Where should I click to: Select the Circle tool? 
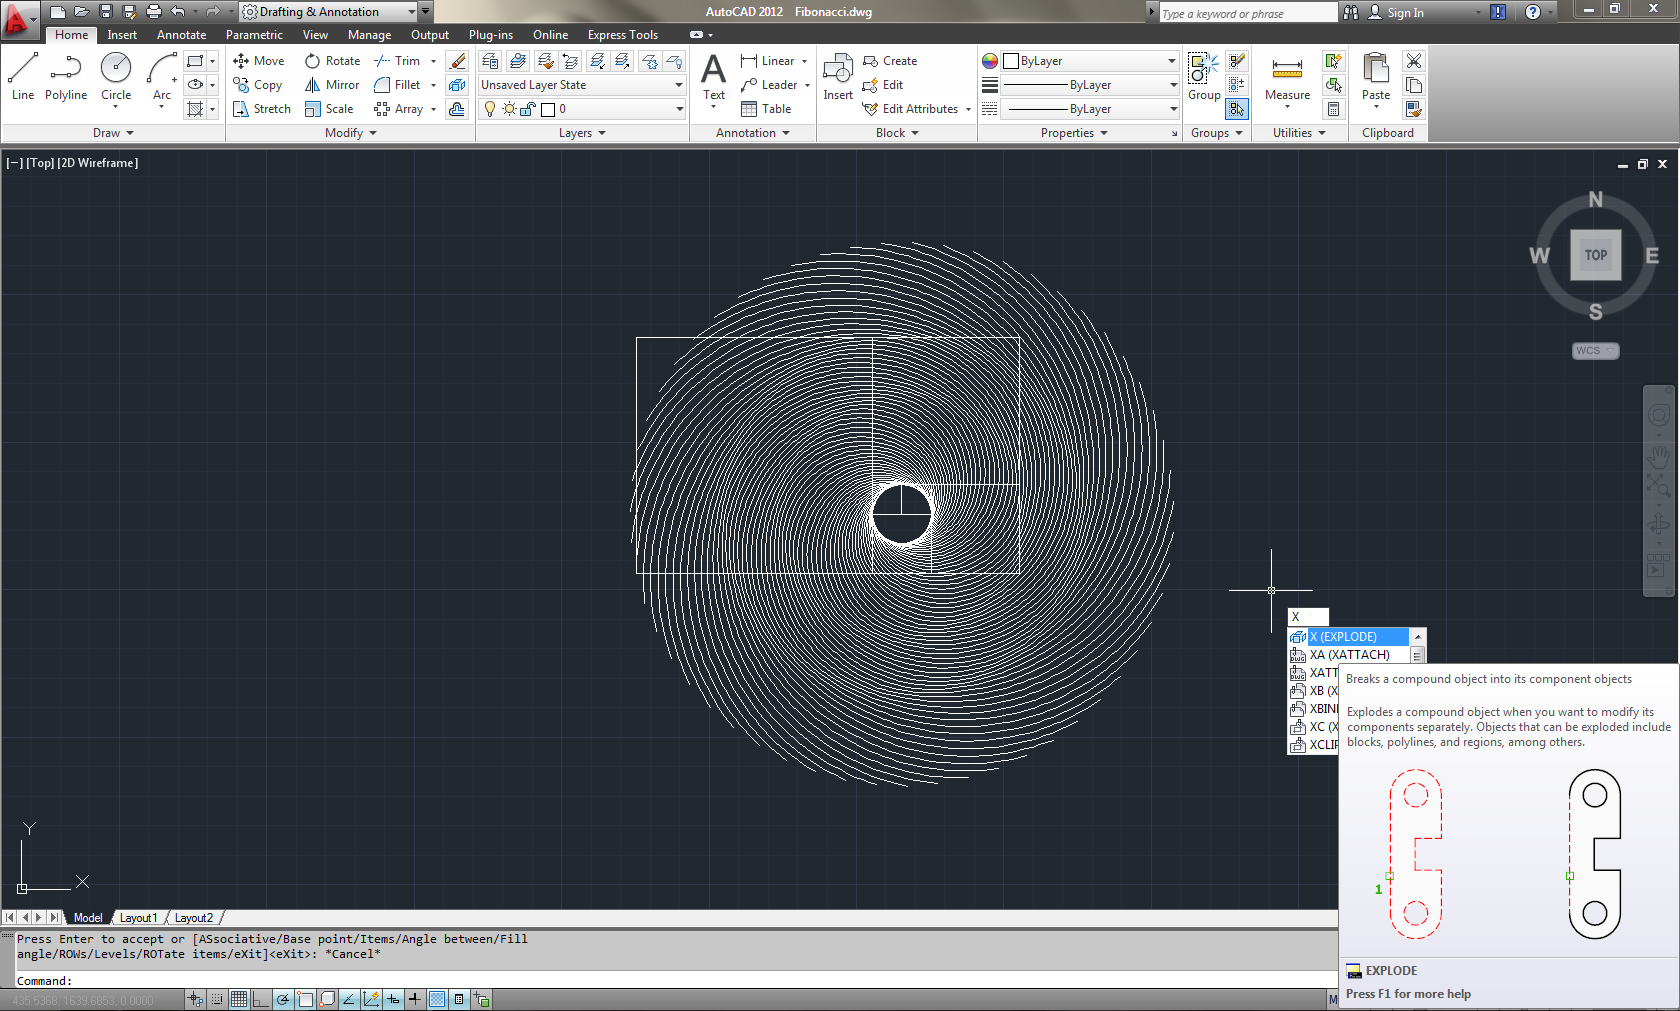point(116,78)
